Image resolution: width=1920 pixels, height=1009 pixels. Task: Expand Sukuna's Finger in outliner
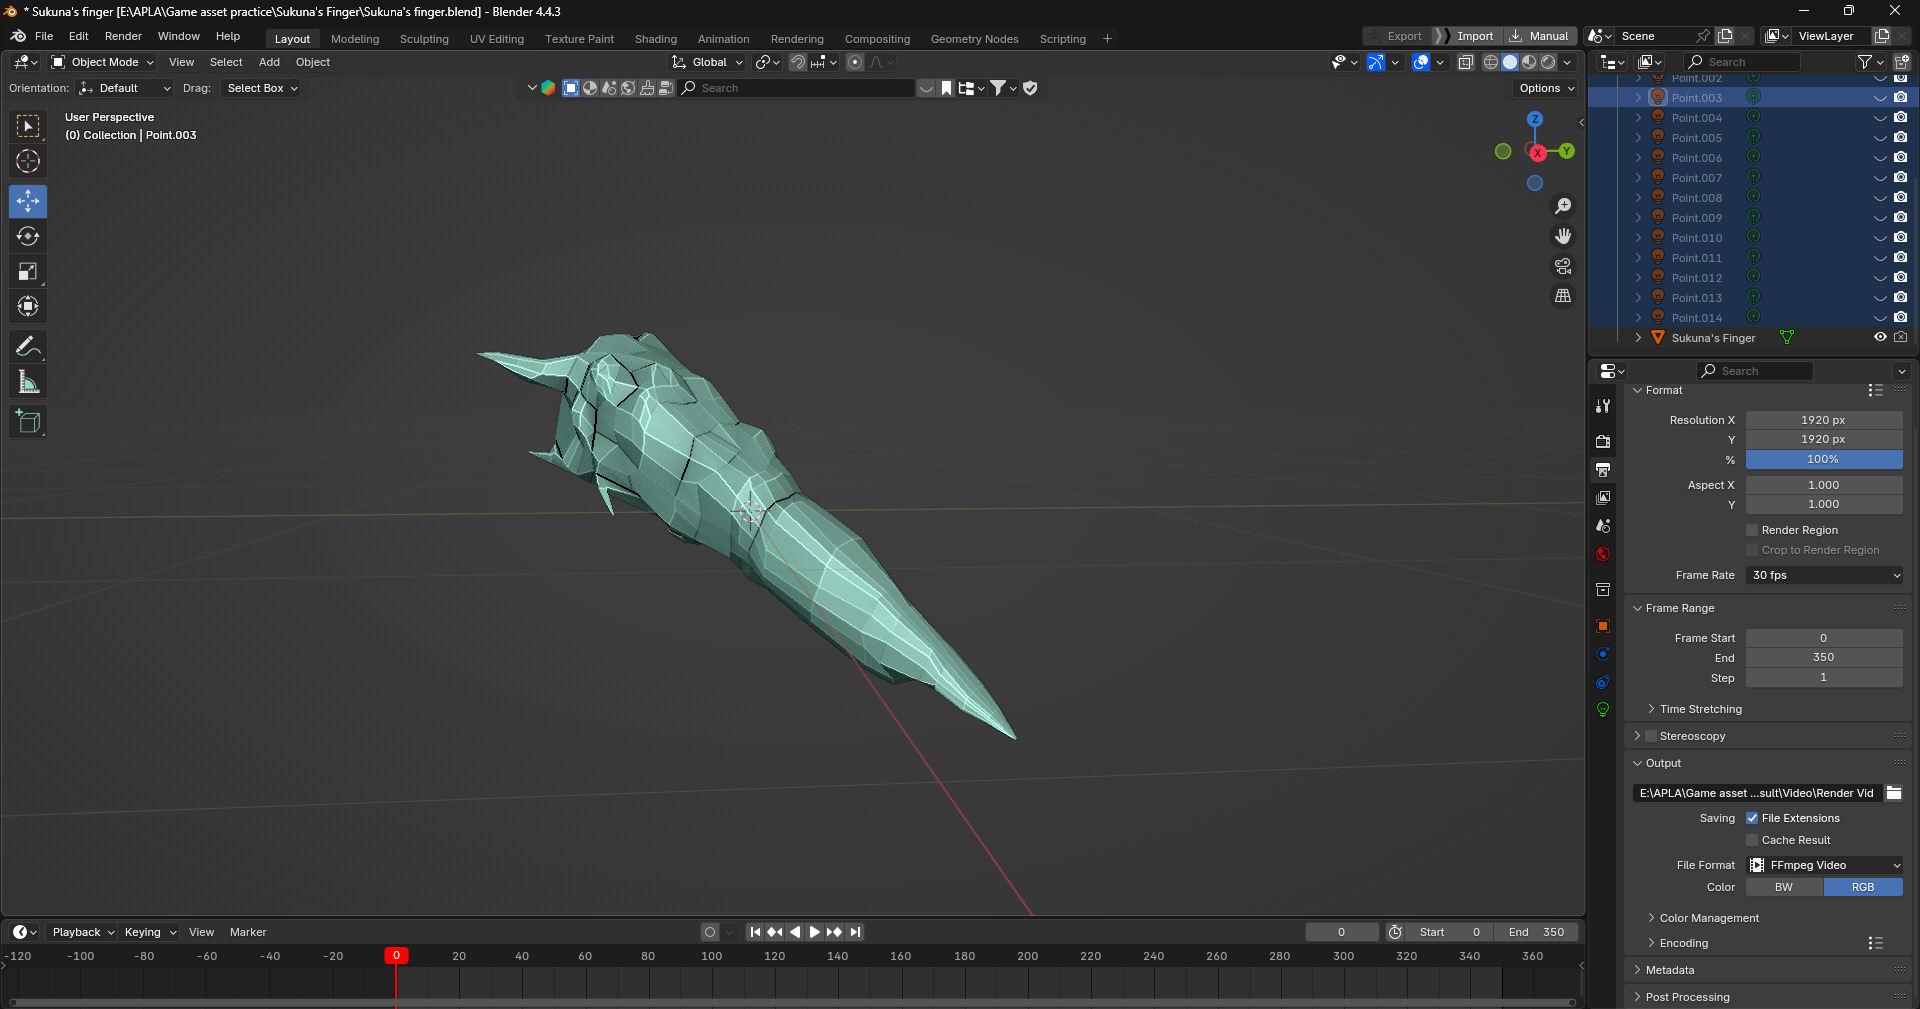[1638, 338]
